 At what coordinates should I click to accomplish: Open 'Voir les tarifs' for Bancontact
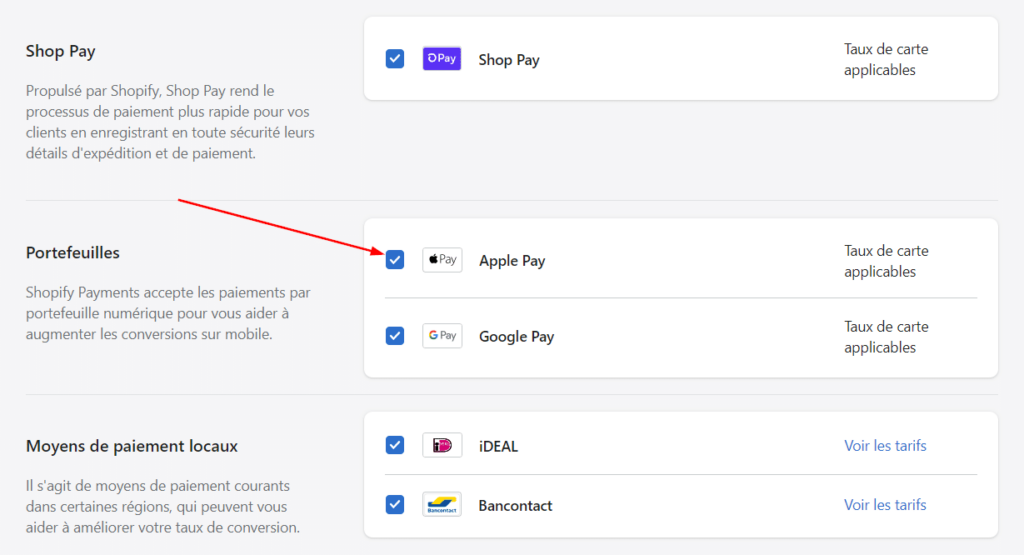tap(885, 505)
